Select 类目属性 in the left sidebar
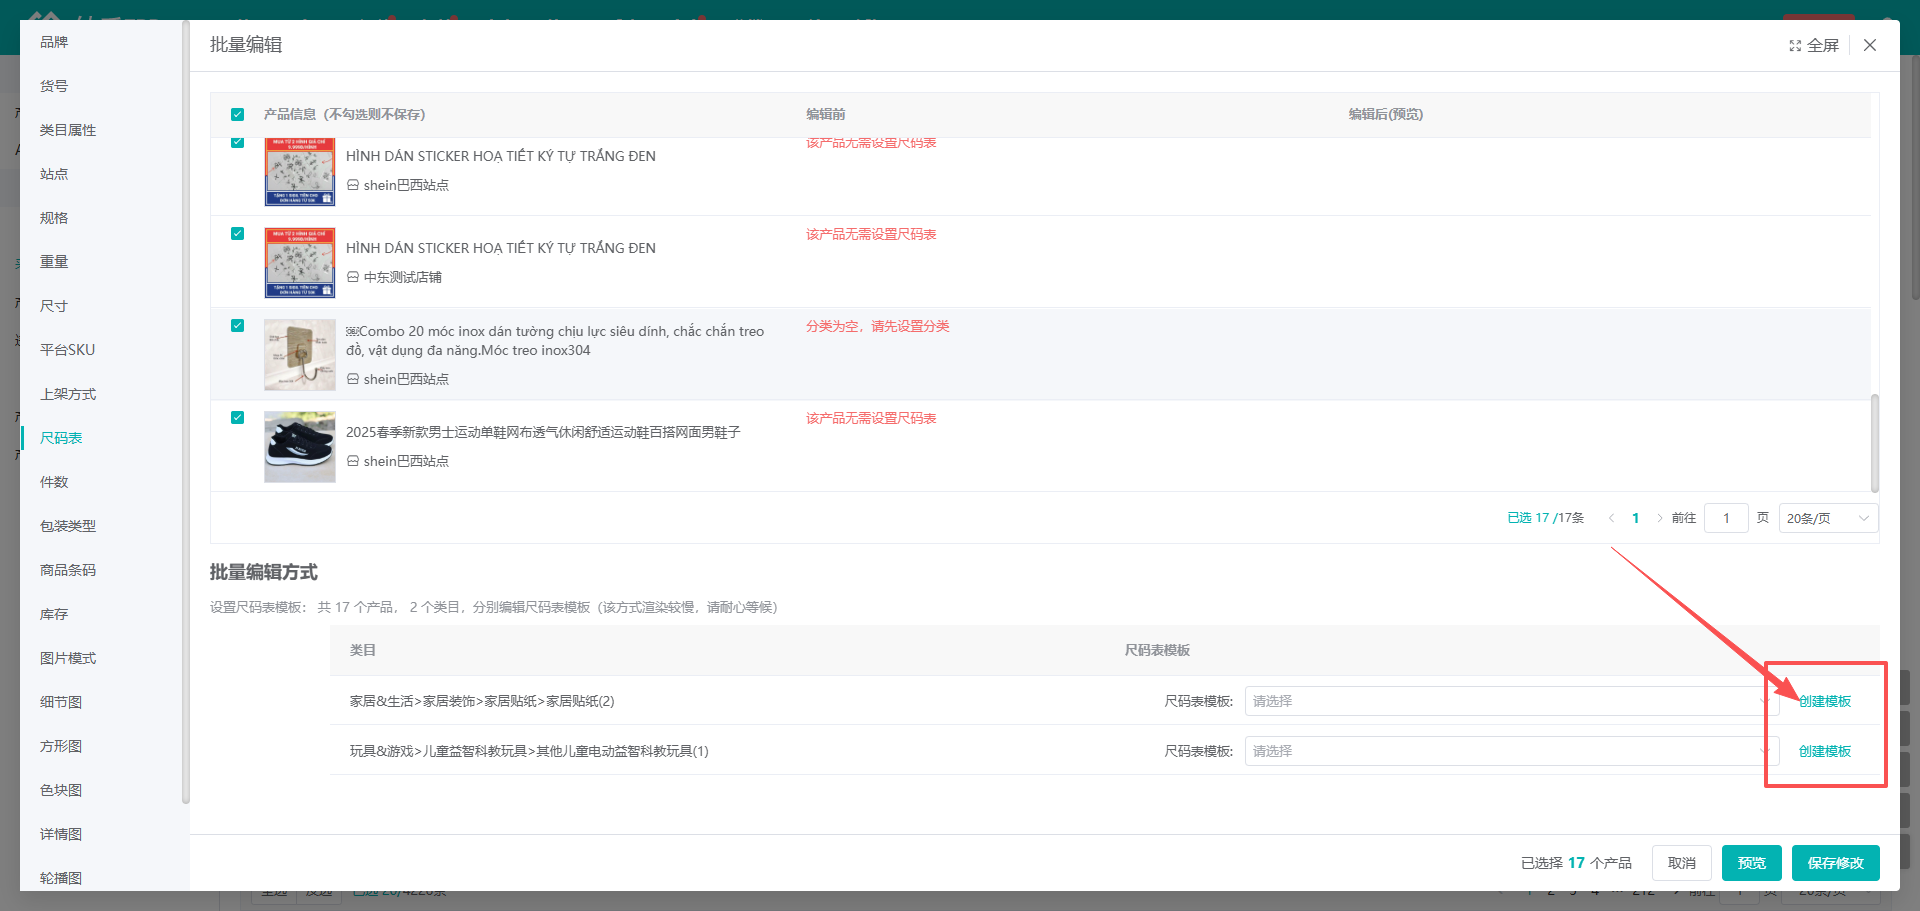The height and width of the screenshot is (911, 1920). [68, 130]
